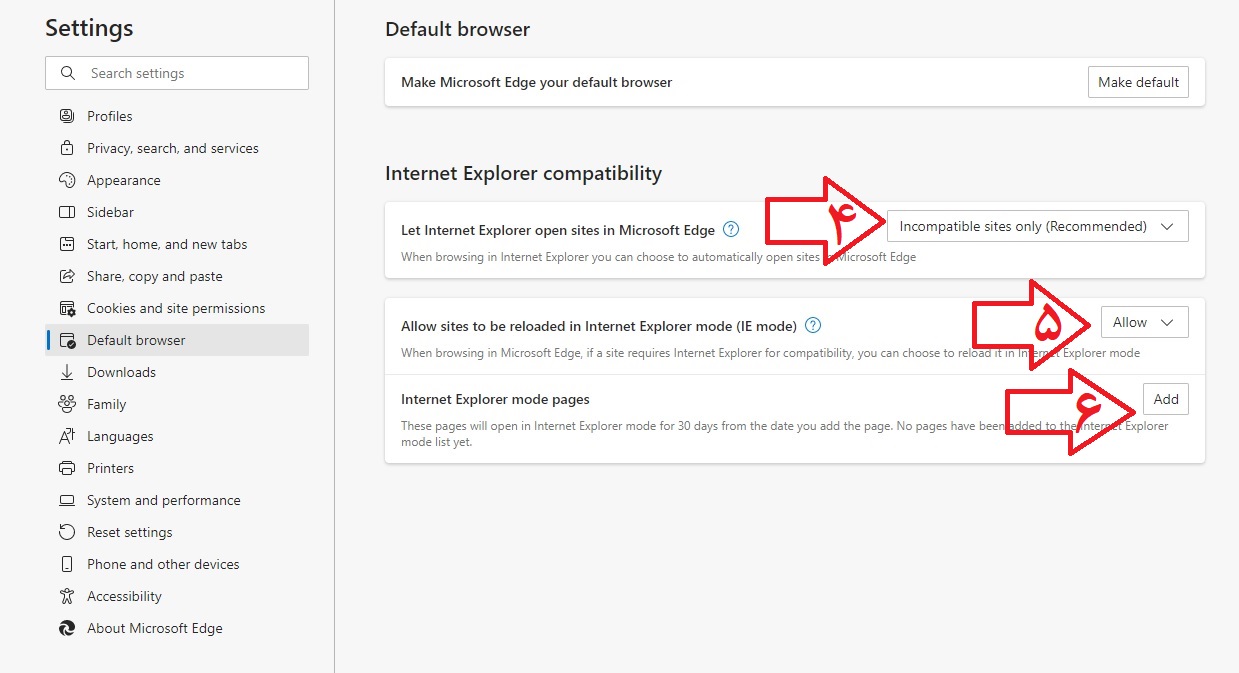This screenshot has height=673, width=1239.
Task: Open Profiles settings page
Action: click(x=177, y=116)
